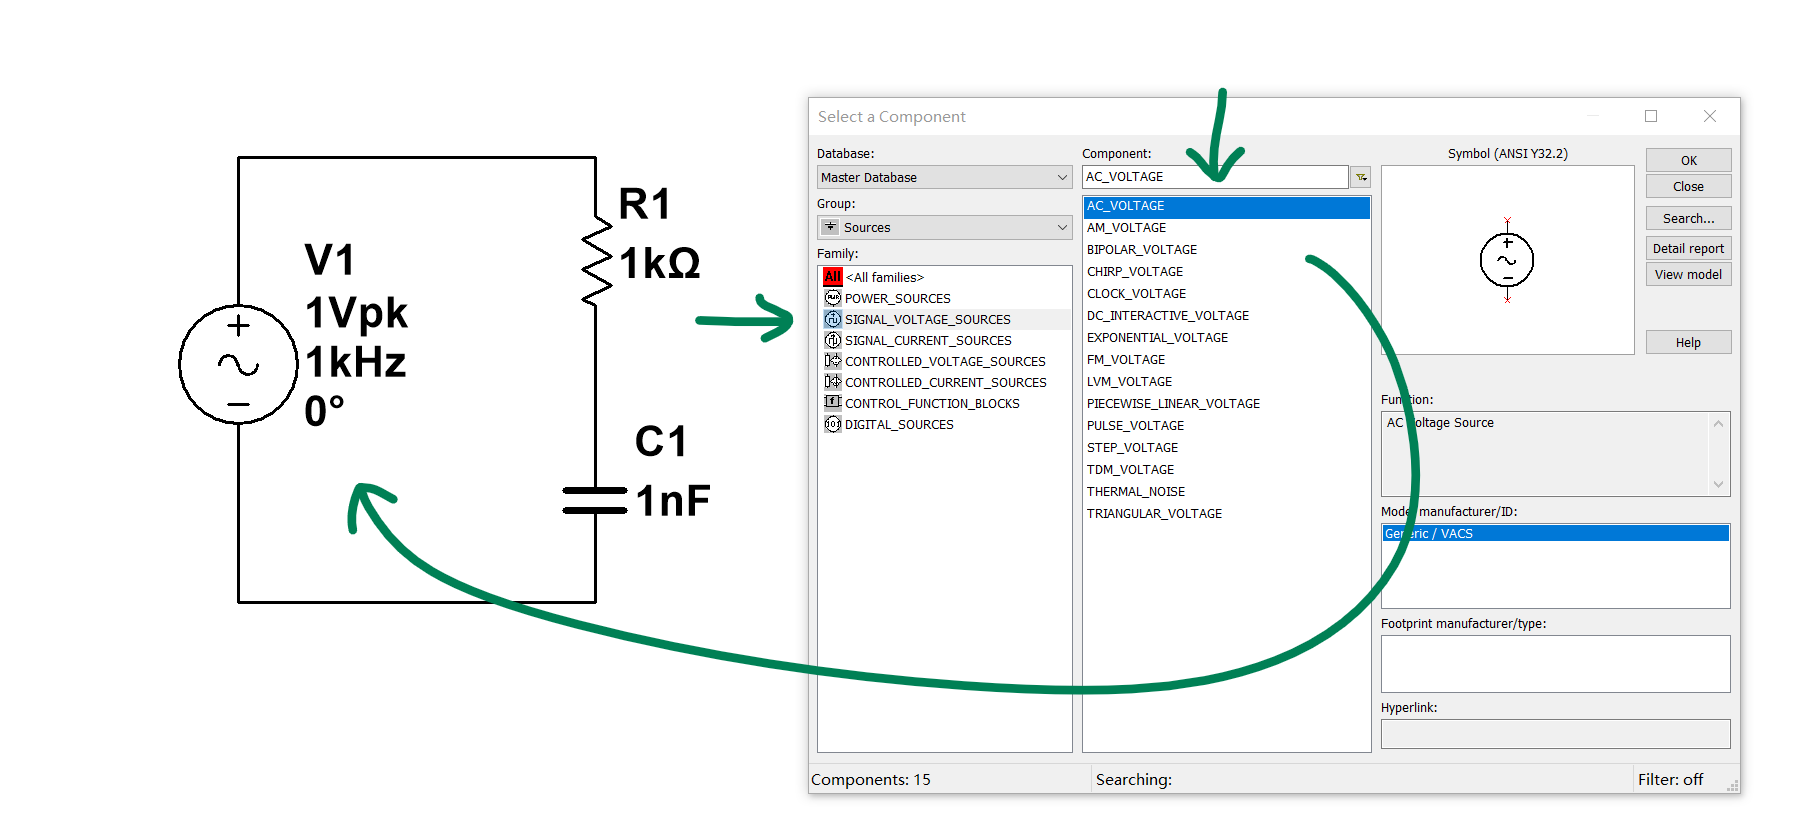The width and height of the screenshot is (1807, 823).
Task: Select the CONTROL_FUNCTION_BLOCKS icon
Action: [x=832, y=403]
